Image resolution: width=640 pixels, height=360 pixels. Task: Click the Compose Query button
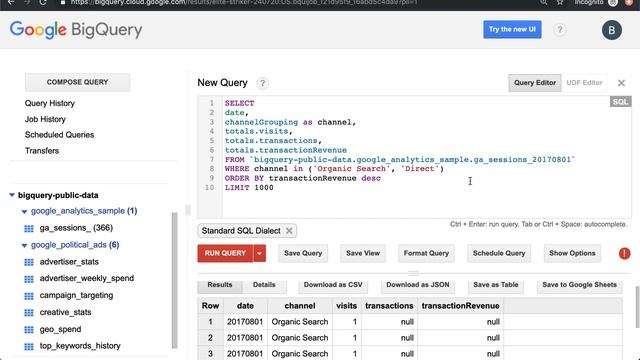[78, 82]
